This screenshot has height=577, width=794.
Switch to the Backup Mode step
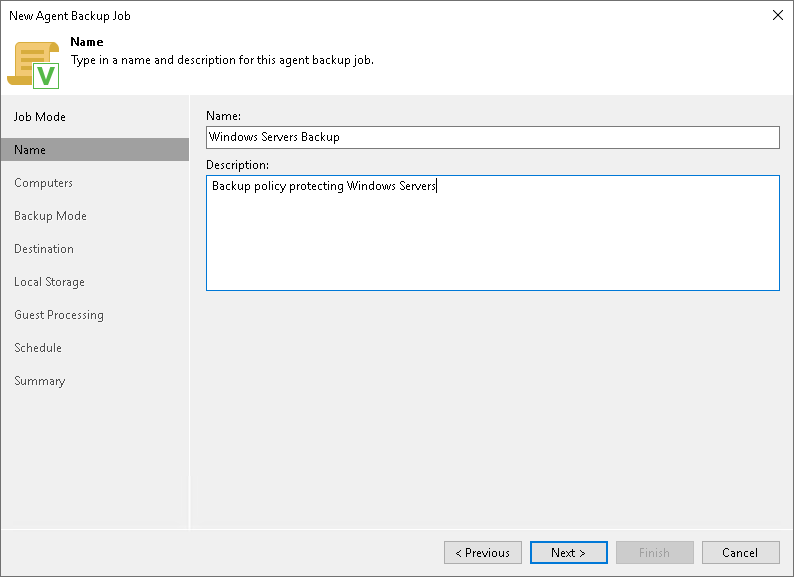[50, 216]
